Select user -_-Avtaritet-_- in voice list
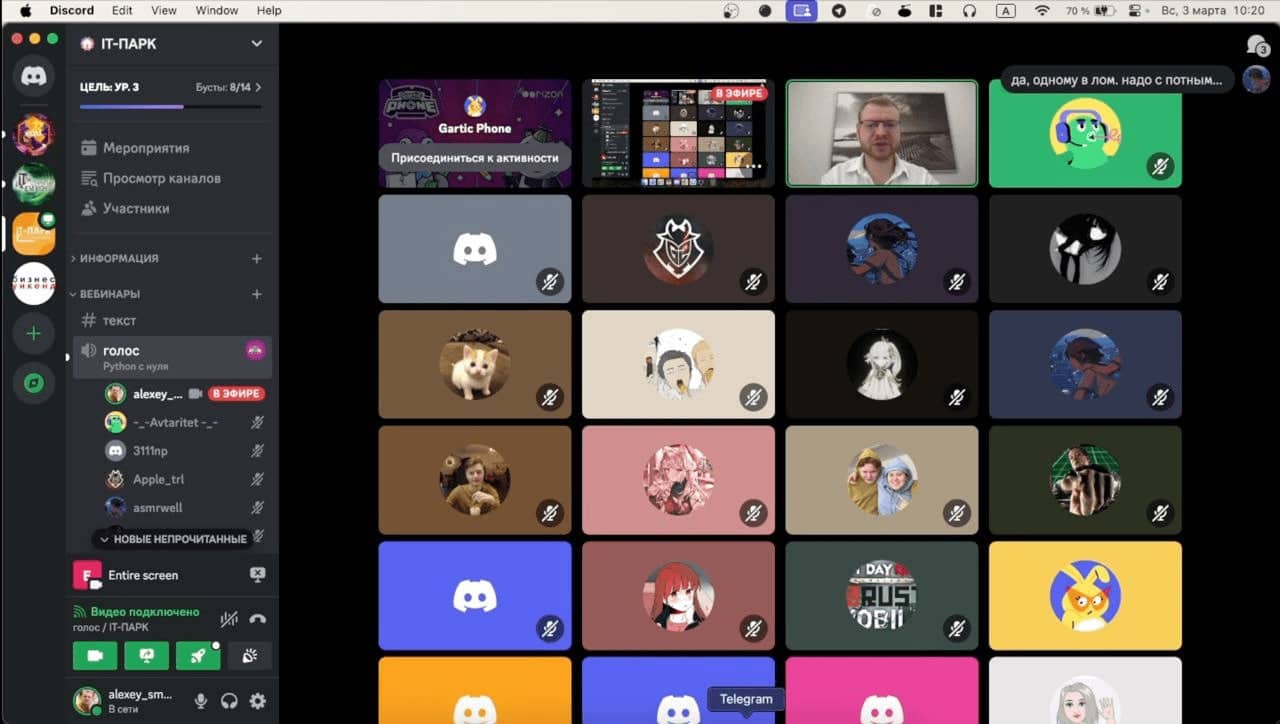The width and height of the screenshot is (1280, 724). click(184, 422)
